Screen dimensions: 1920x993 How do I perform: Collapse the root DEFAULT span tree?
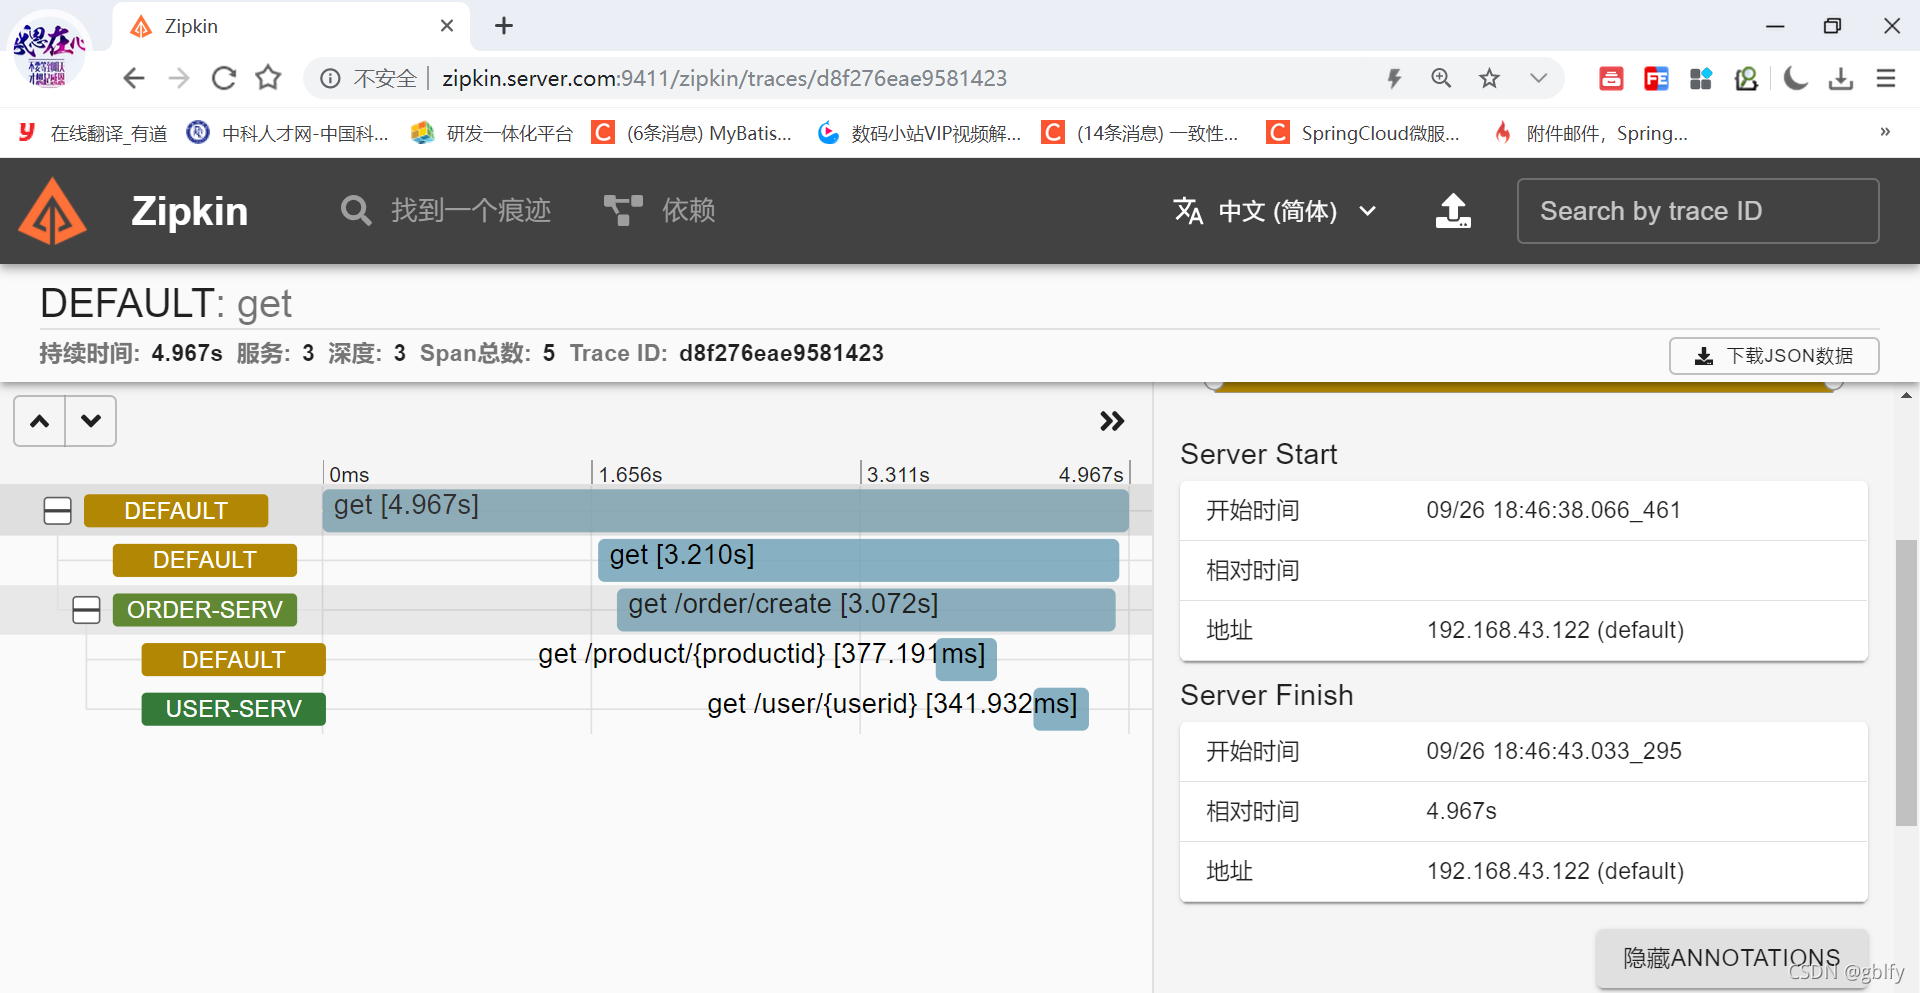tap(58, 511)
